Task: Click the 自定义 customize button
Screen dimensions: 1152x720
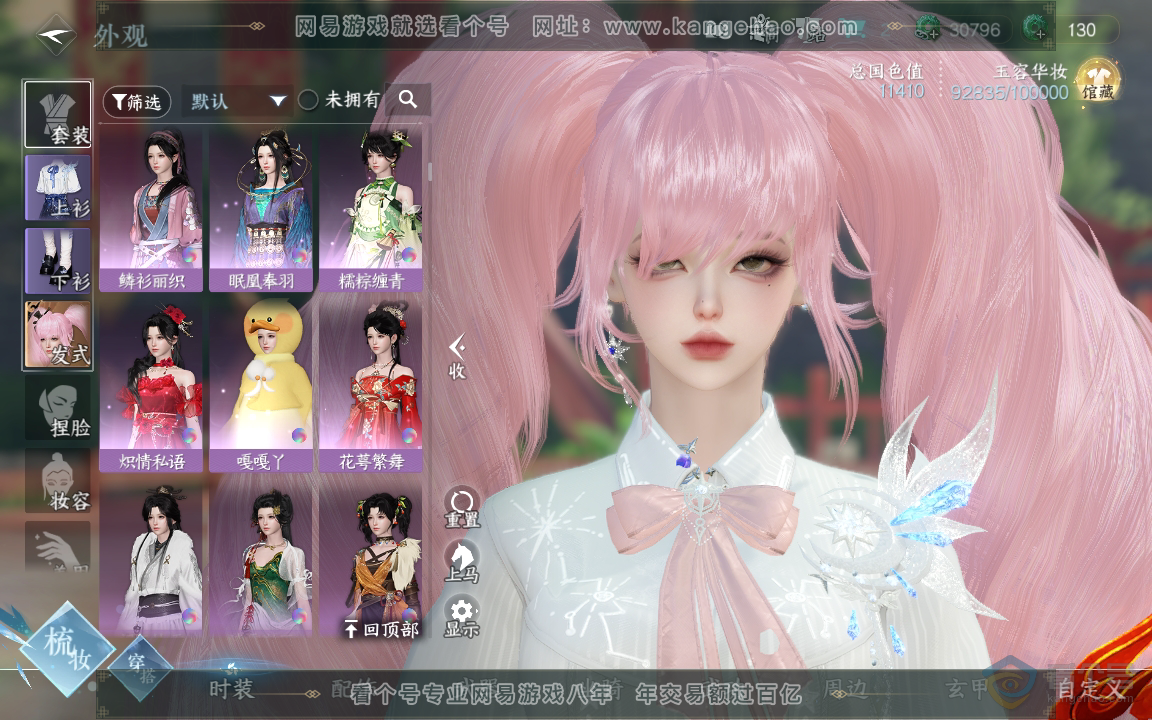Action: tap(1092, 688)
